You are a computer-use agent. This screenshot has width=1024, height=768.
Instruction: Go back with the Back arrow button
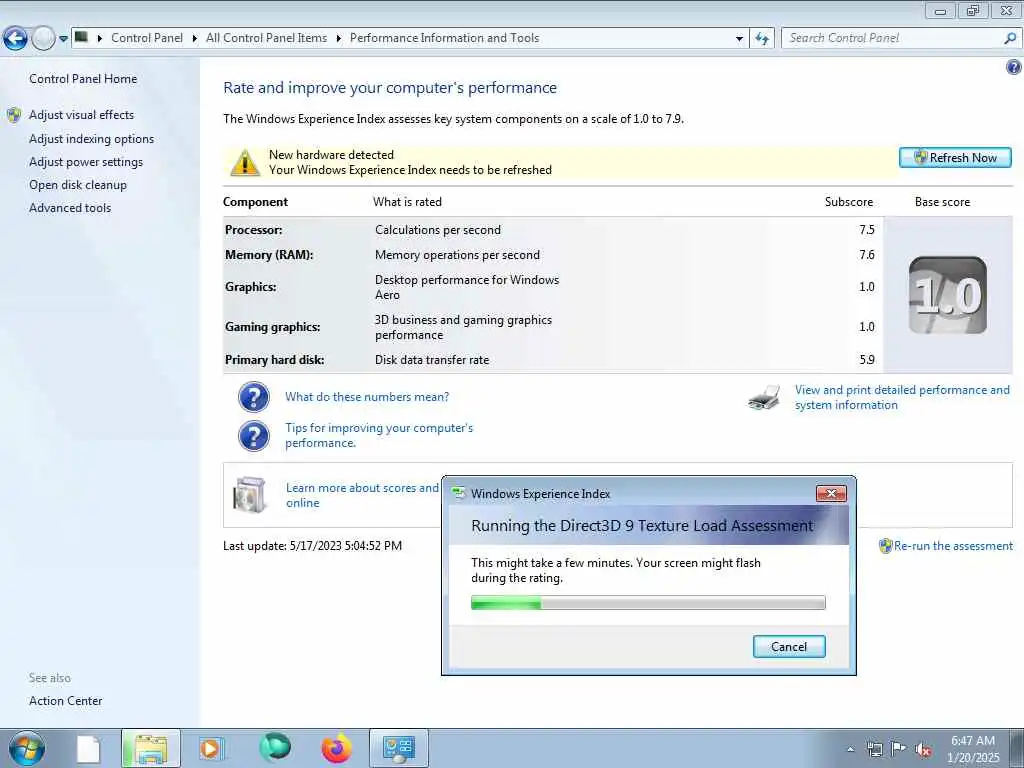[x=15, y=39]
